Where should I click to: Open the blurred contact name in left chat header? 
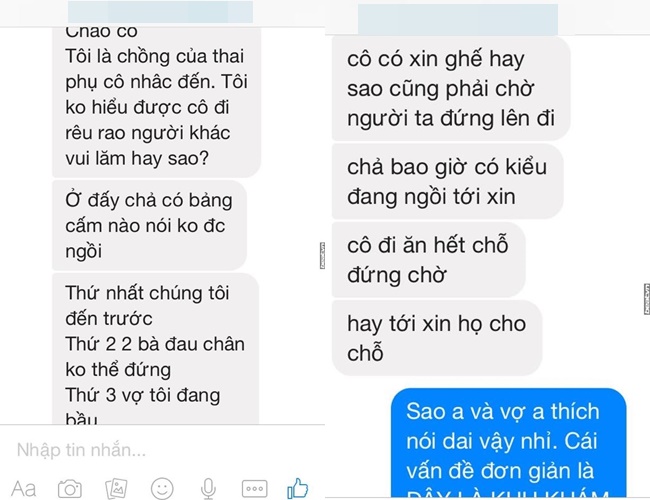coord(160,12)
